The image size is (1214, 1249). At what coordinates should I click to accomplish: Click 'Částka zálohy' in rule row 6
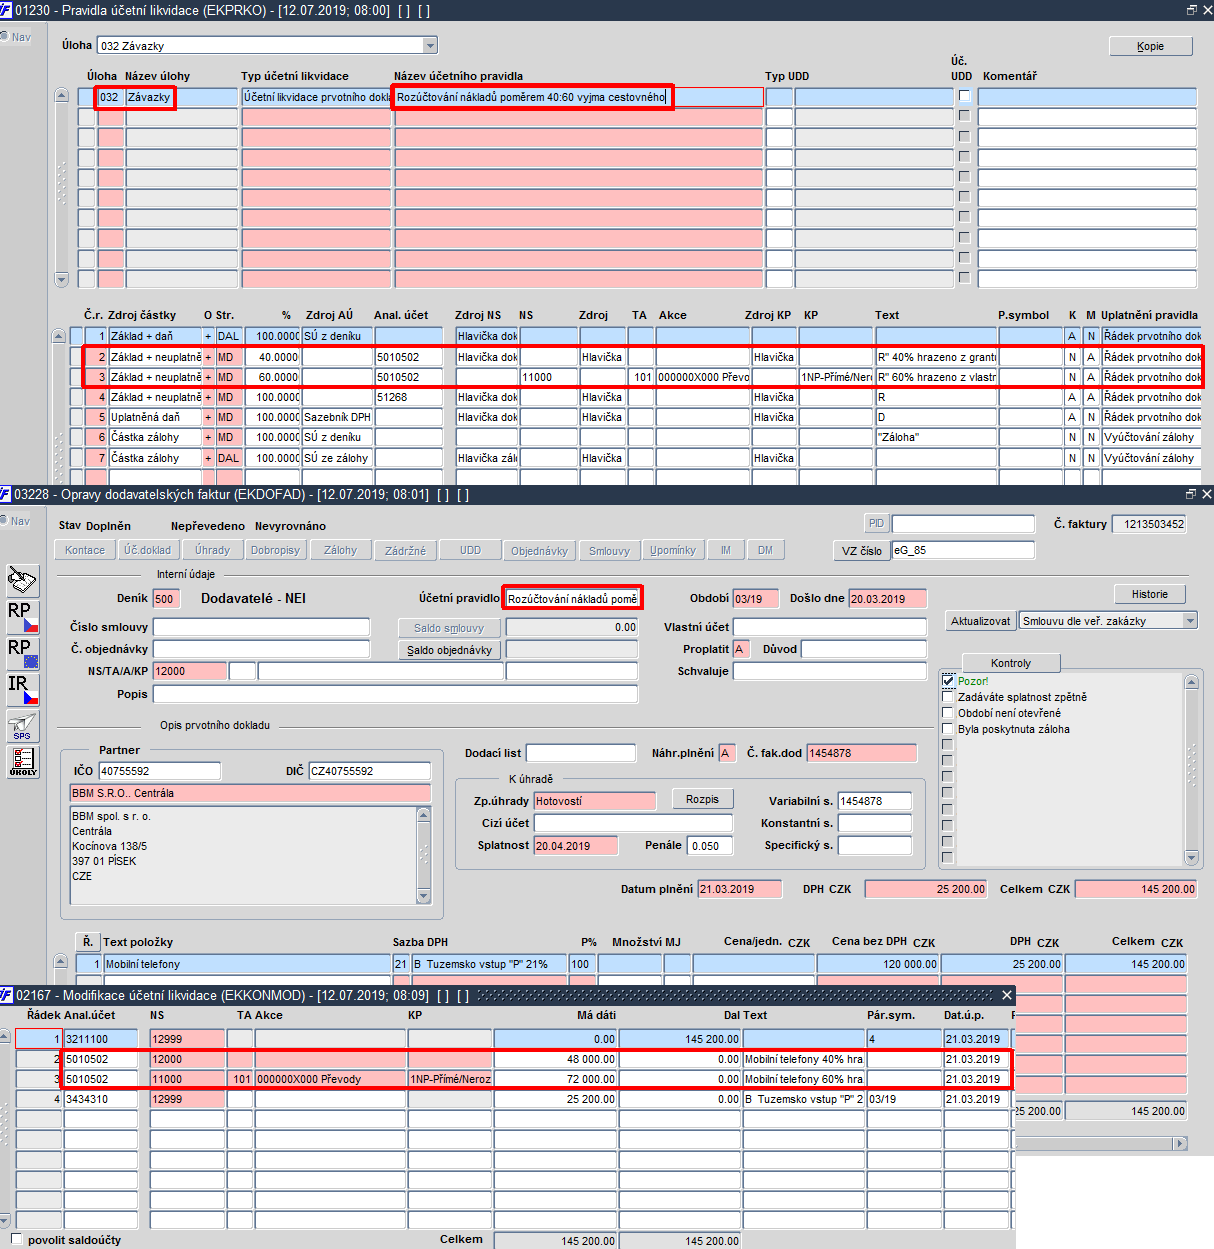click(155, 437)
